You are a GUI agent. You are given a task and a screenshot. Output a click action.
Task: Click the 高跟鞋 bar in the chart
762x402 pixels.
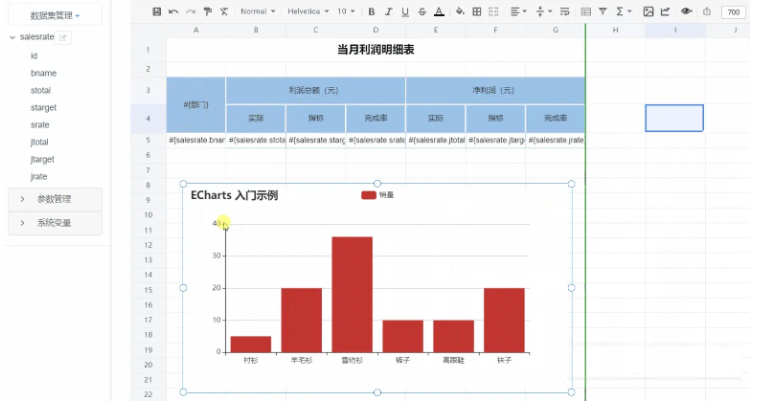tap(453, 336)
